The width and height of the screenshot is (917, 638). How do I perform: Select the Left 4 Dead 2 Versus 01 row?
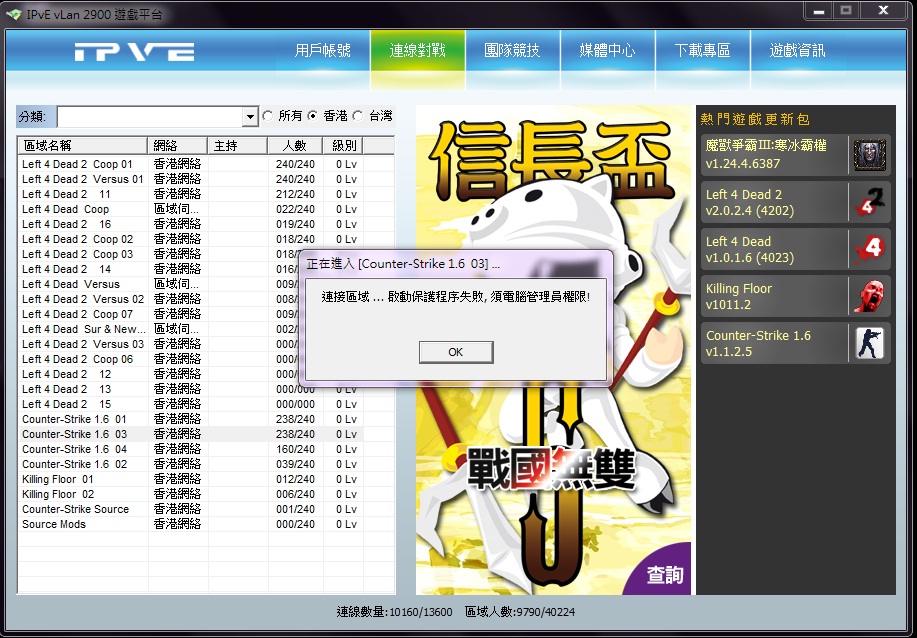191,179
